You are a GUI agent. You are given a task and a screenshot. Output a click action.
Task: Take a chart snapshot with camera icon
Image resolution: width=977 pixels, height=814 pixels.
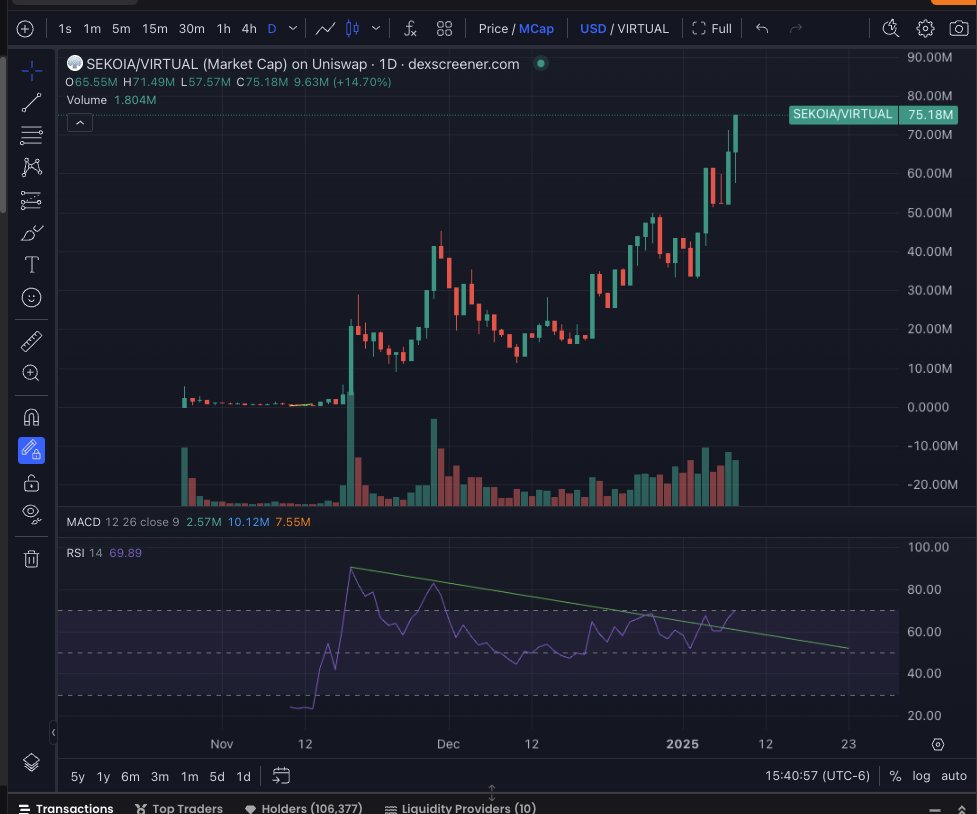click(x=959, y=29)
